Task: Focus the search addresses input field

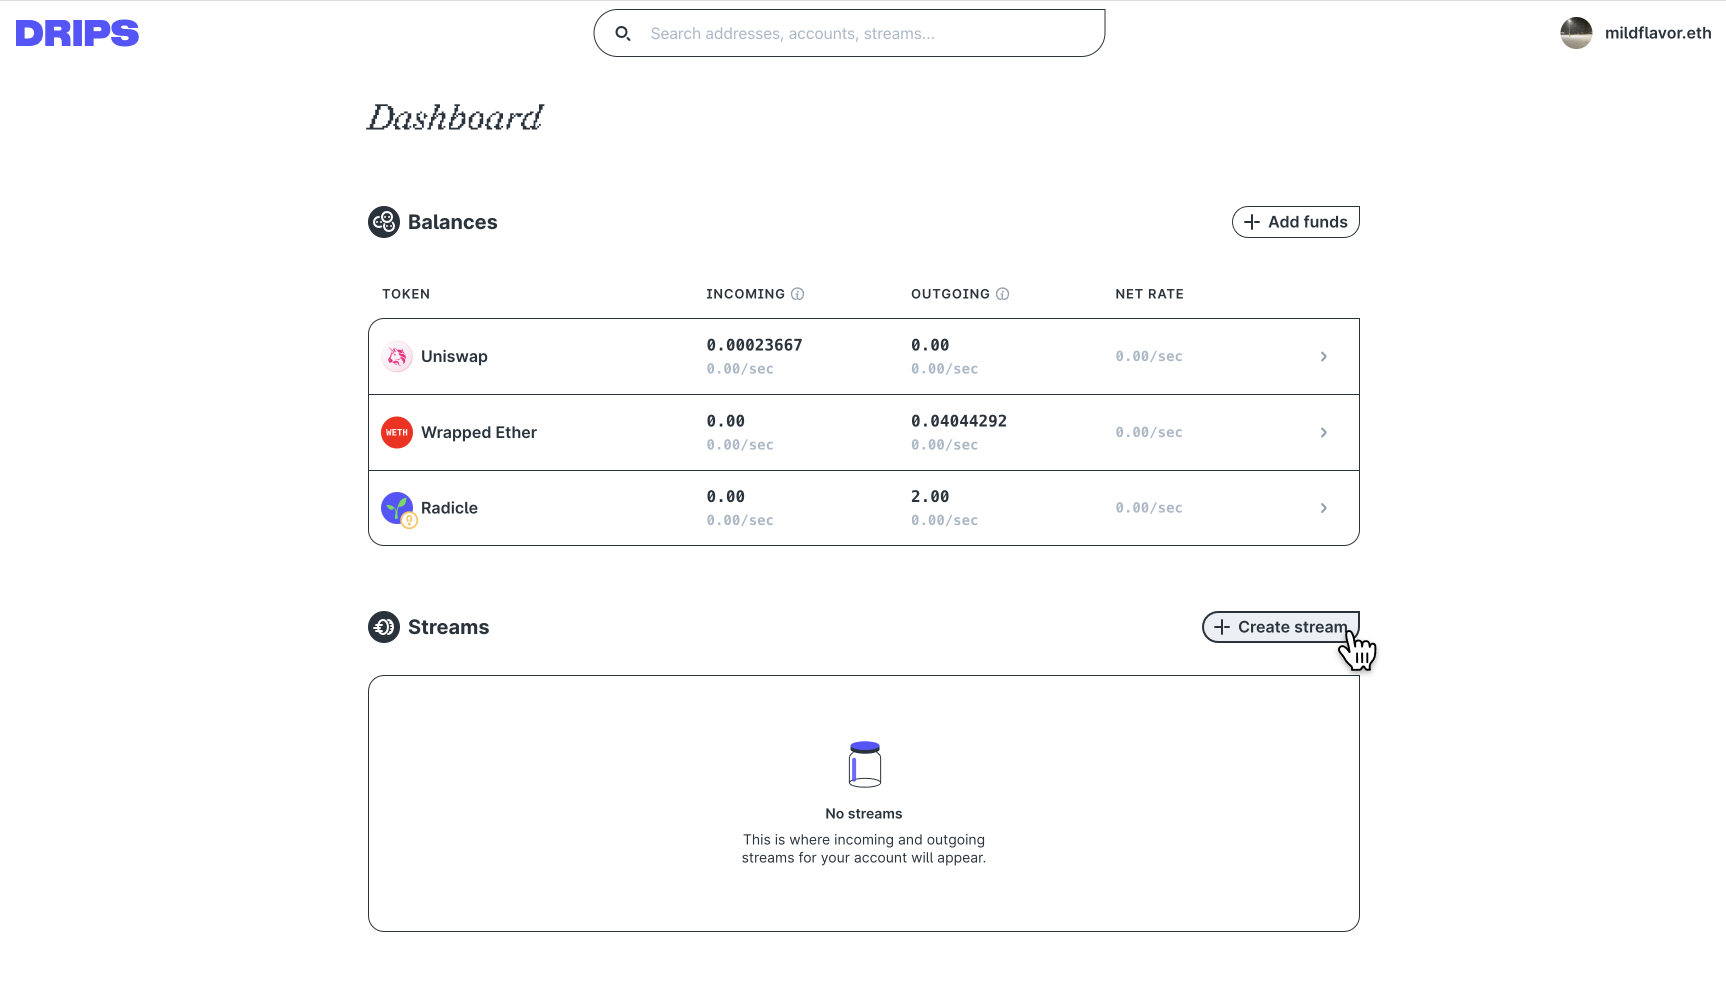Action: pyautogui.click(x=850, y=34)
